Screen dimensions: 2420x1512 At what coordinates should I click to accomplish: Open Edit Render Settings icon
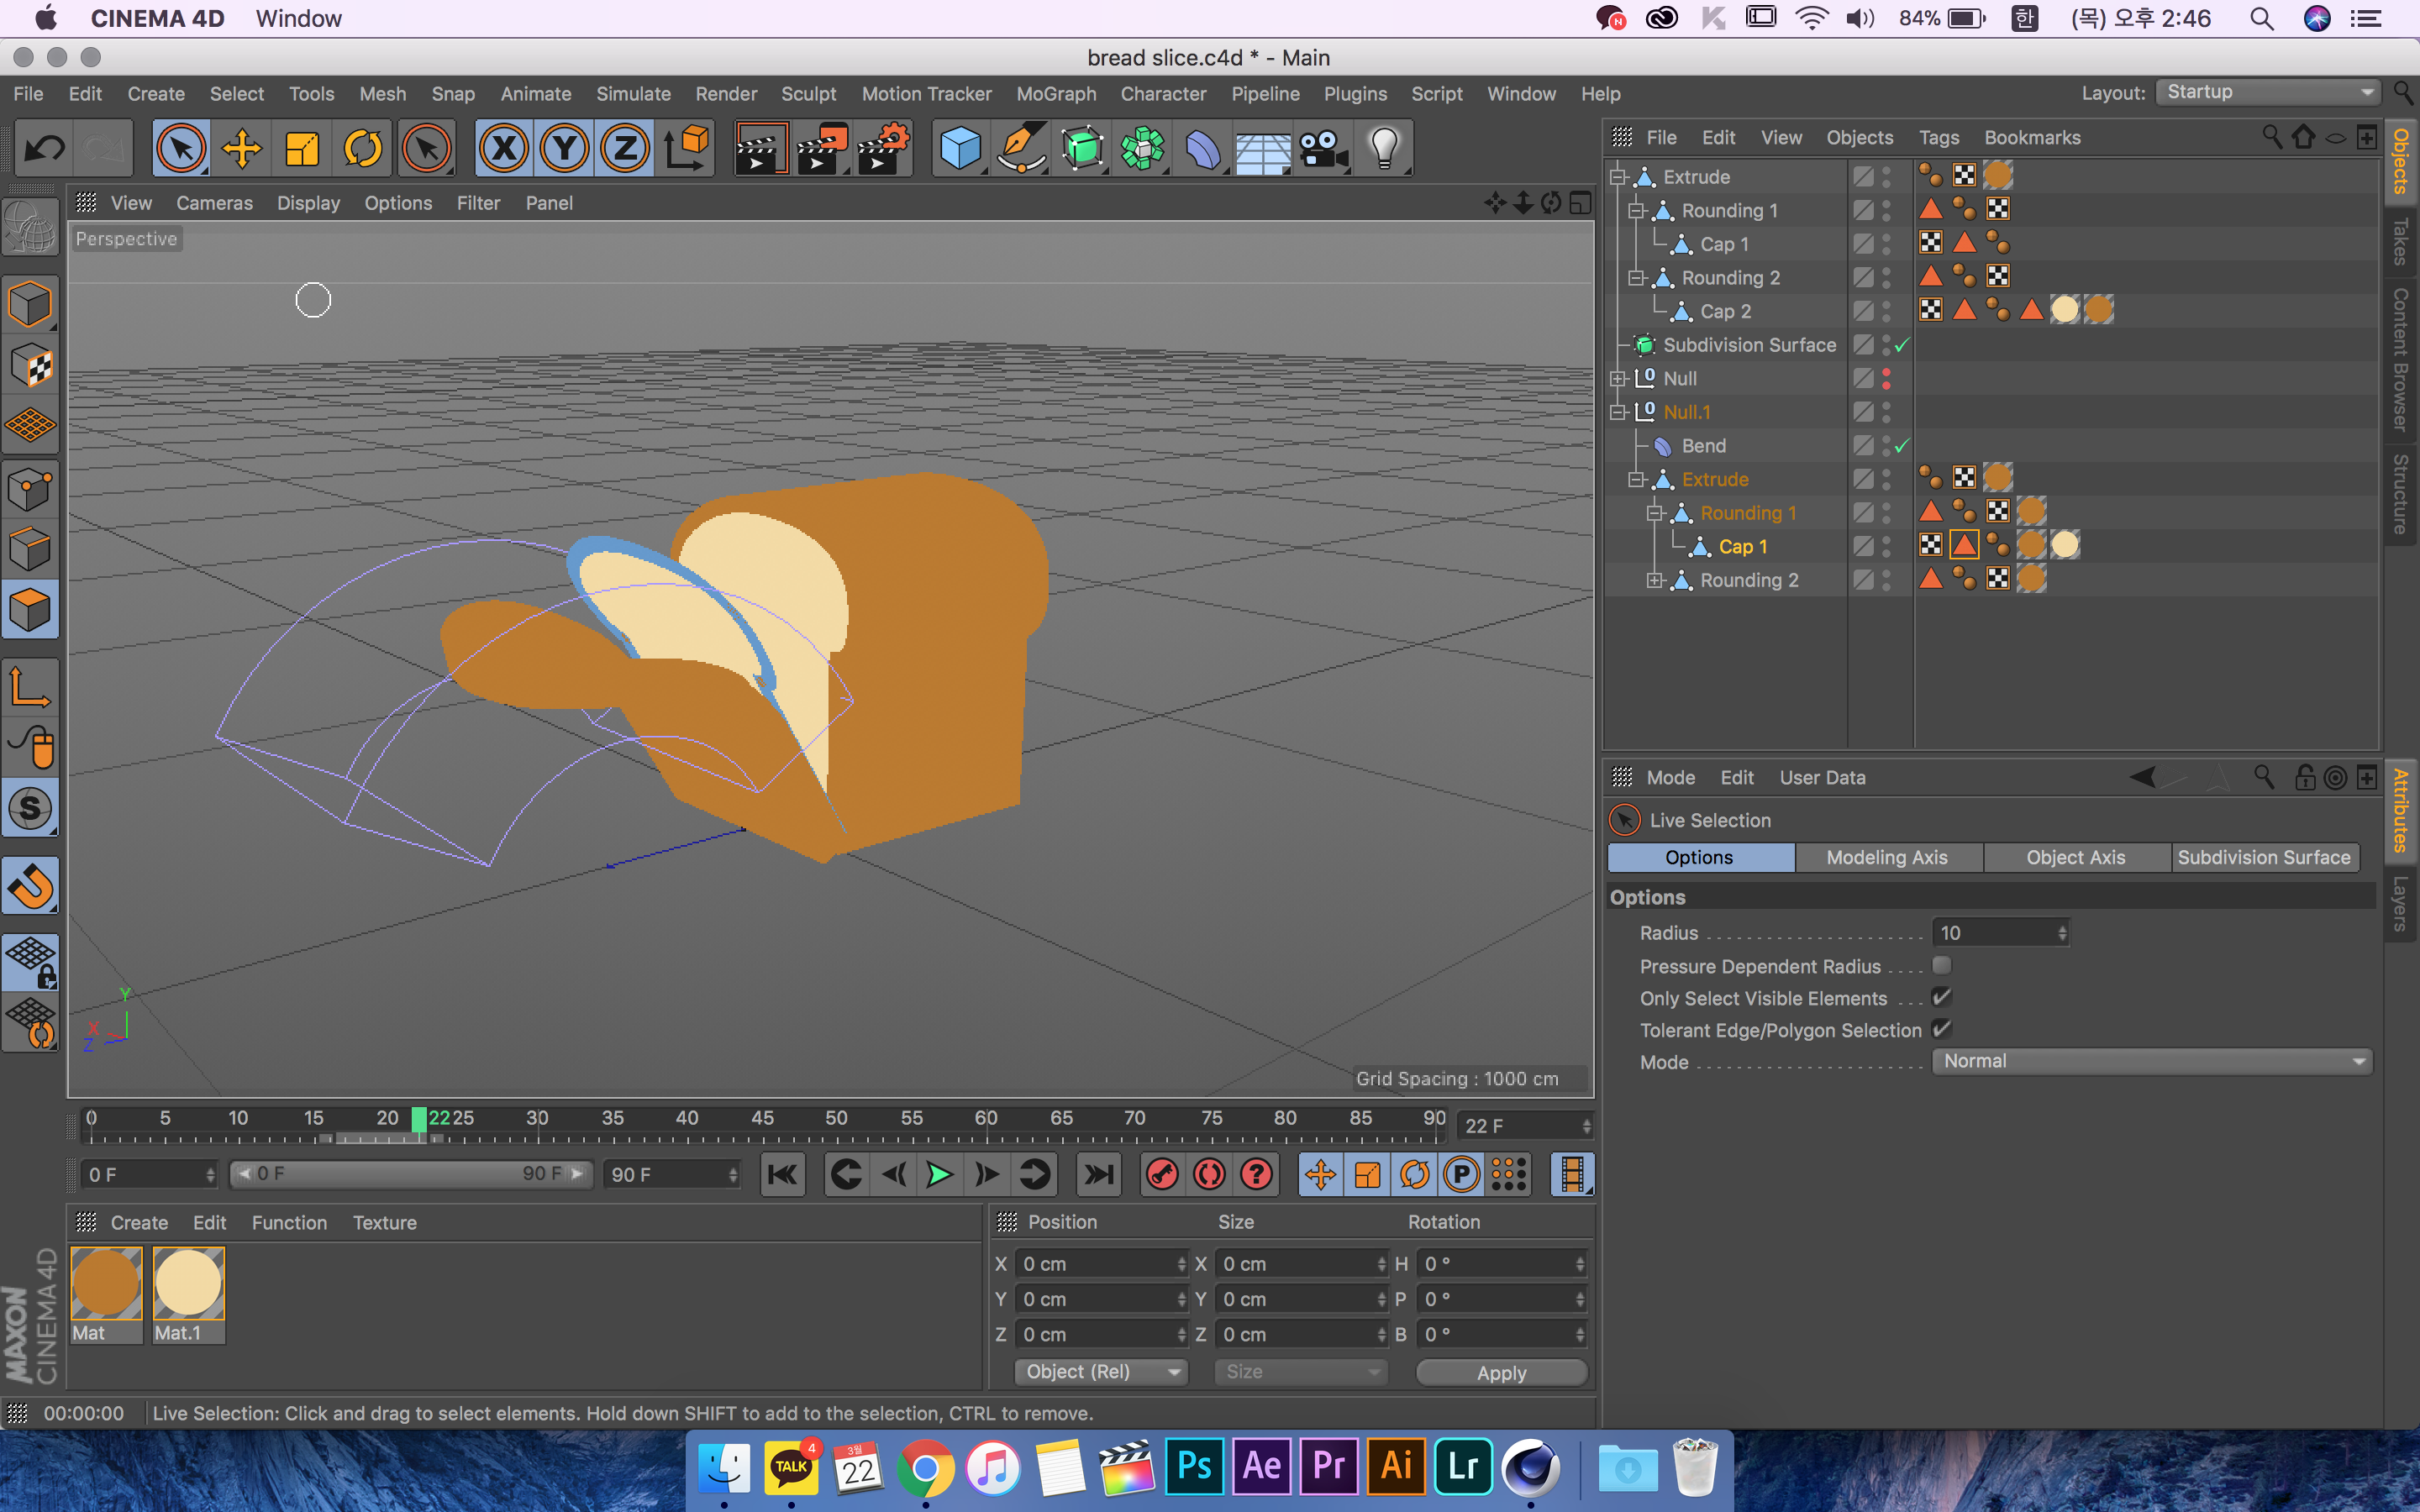883,149
